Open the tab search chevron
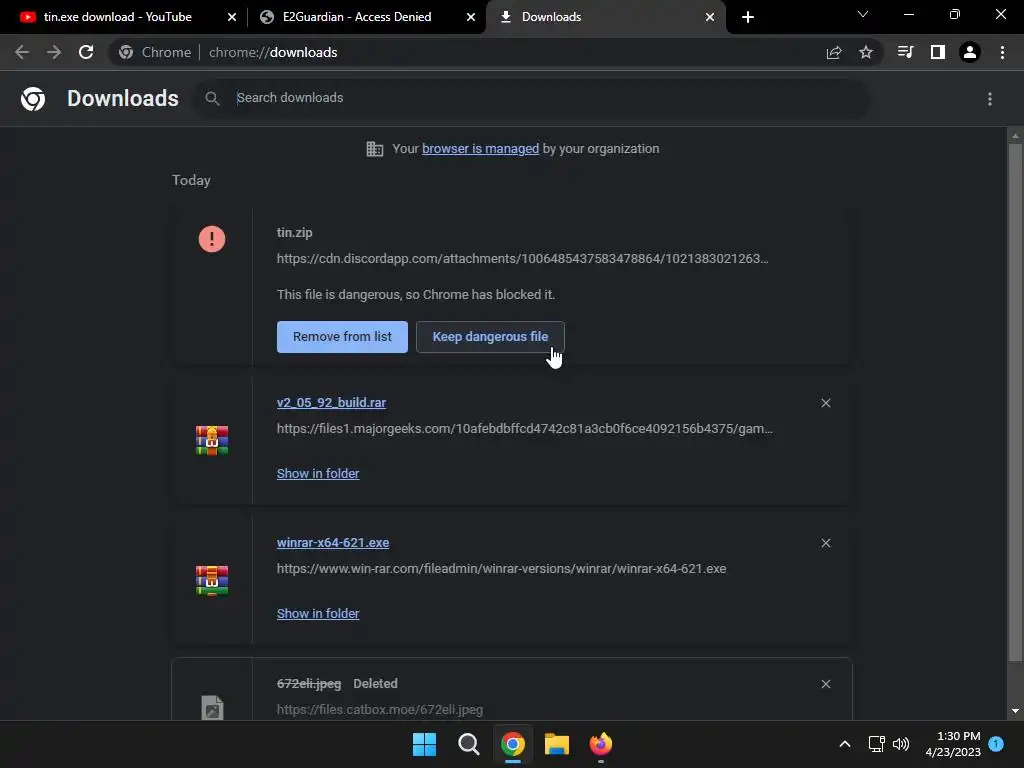Image resolution: width=1024 pixels, height=768 pixels. click(x=863, y=14)
